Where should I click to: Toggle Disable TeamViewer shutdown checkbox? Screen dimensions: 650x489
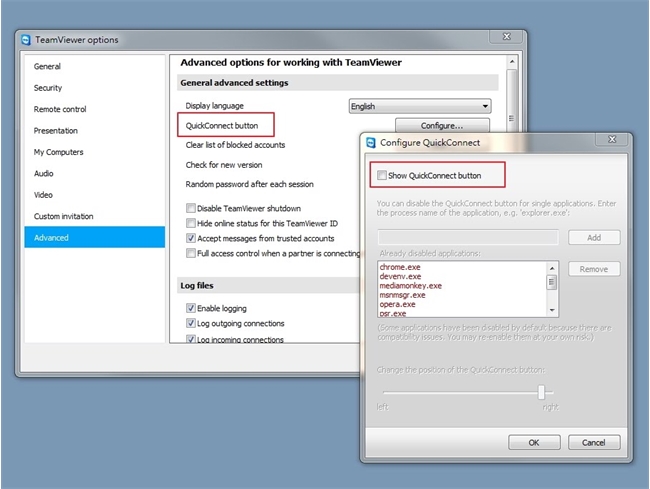pyautogui.click(x=191, y=208)
